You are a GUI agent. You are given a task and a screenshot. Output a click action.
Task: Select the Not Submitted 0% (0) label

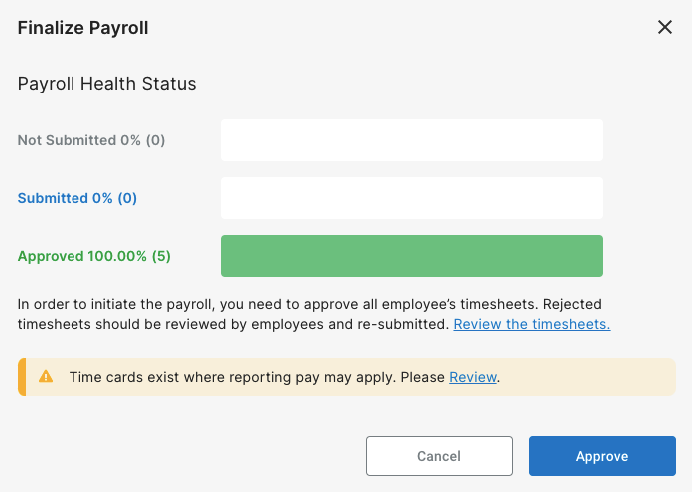pos(91,140)
